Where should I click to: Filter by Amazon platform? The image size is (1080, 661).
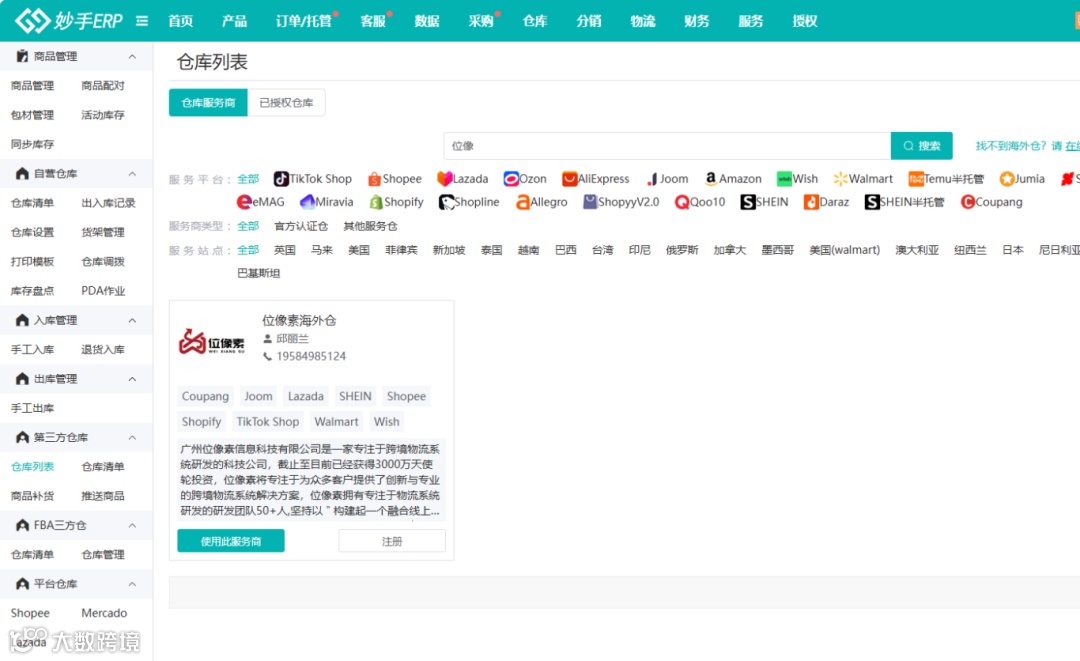pyautogui.click(x=733, y=179)
